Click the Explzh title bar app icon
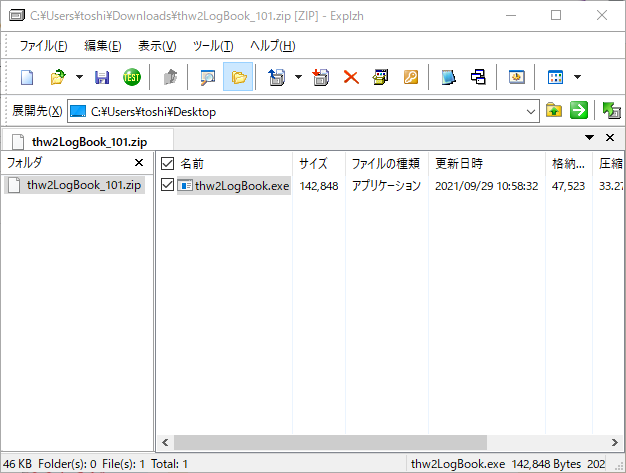The image size is (626, 473). click(x=17, y=16)
